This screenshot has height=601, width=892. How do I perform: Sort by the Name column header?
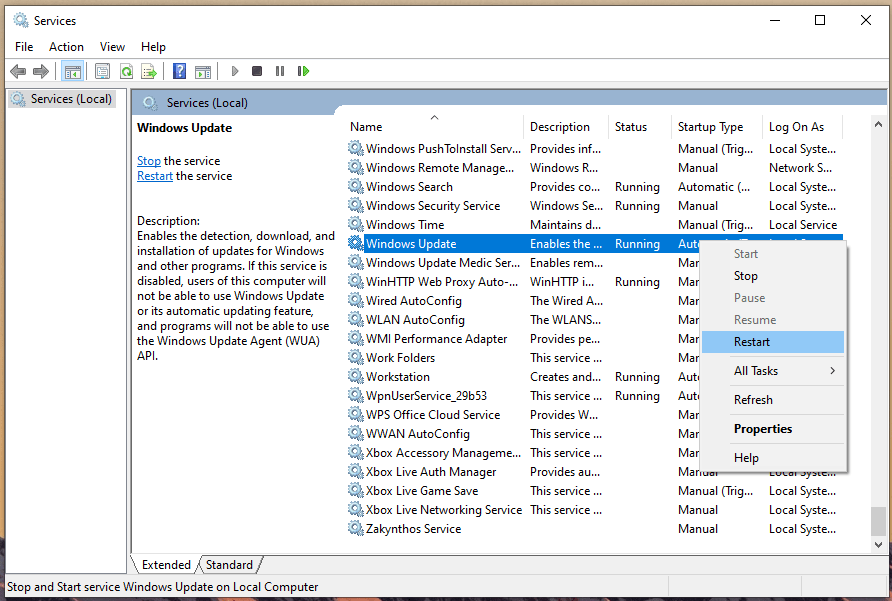pos(435,127)
